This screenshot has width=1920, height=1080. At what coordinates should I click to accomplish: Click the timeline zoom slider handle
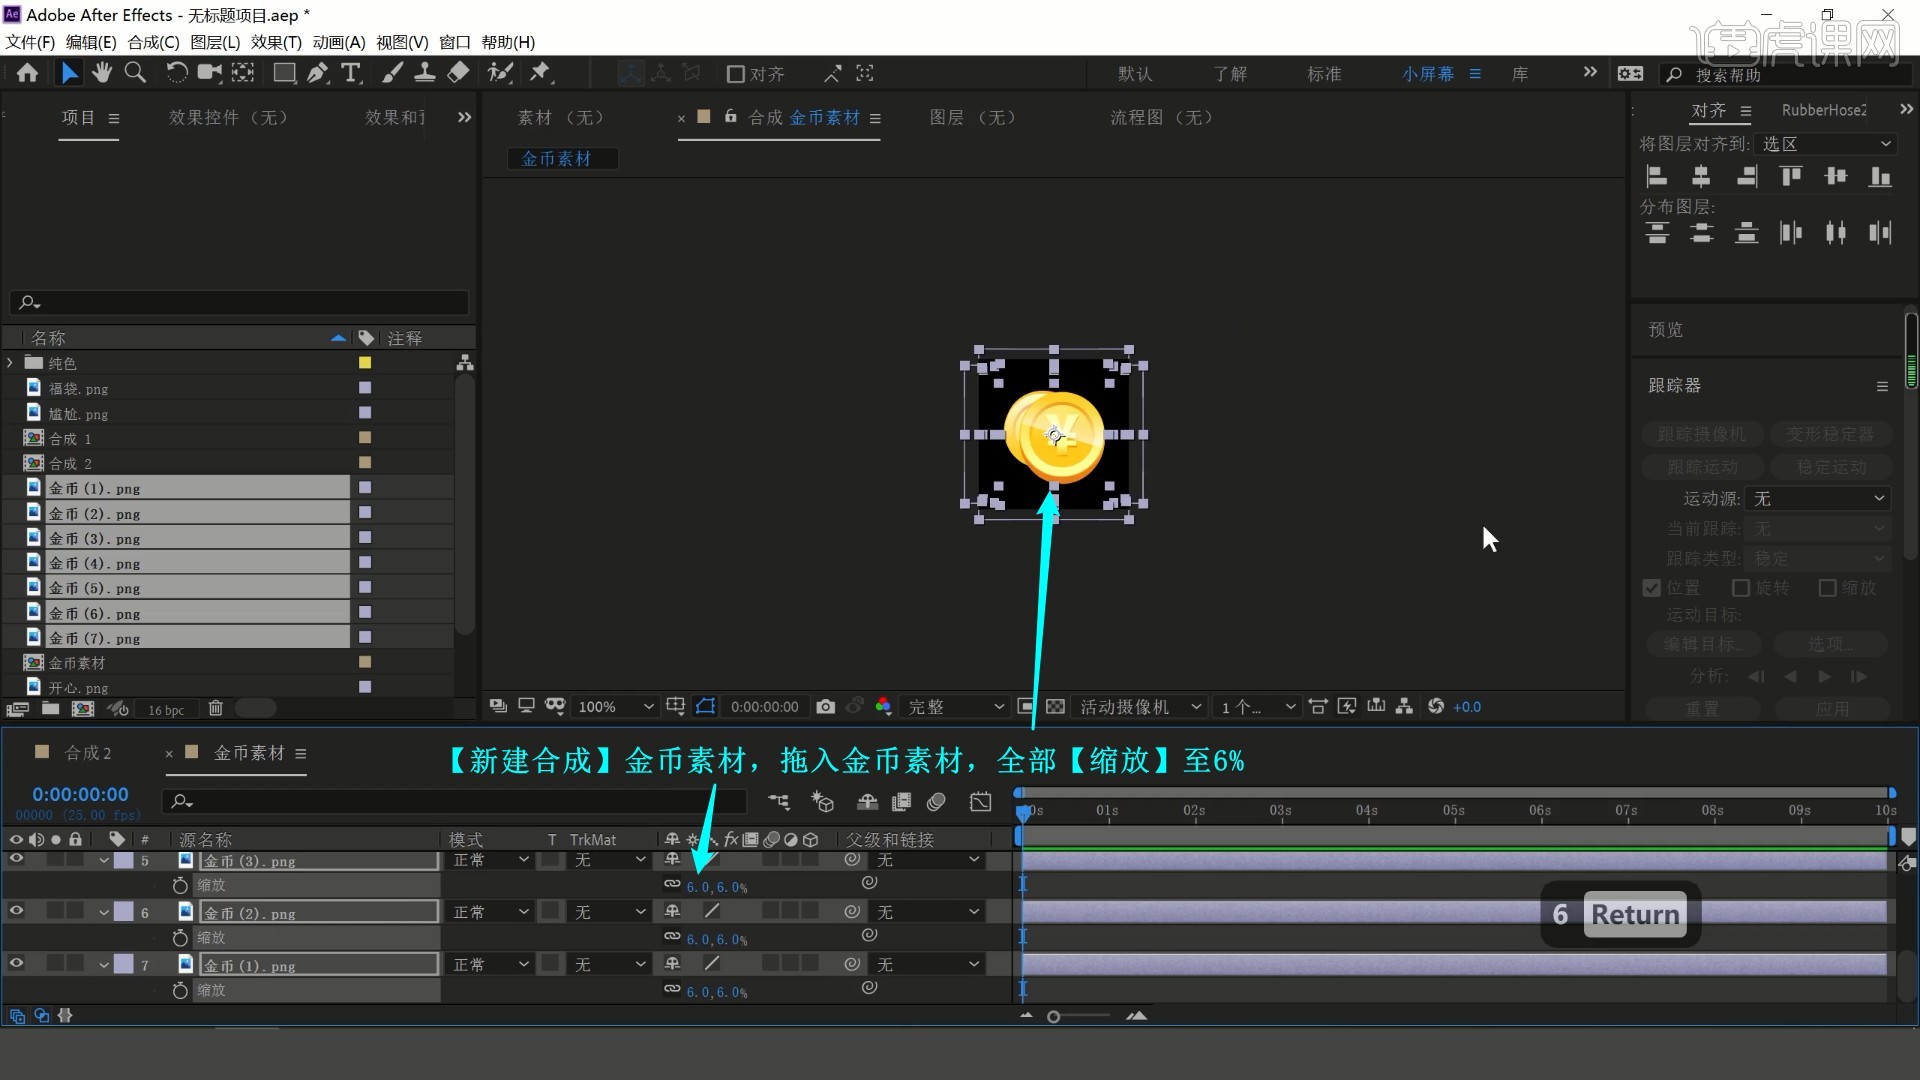[x=1053, y=1017]
